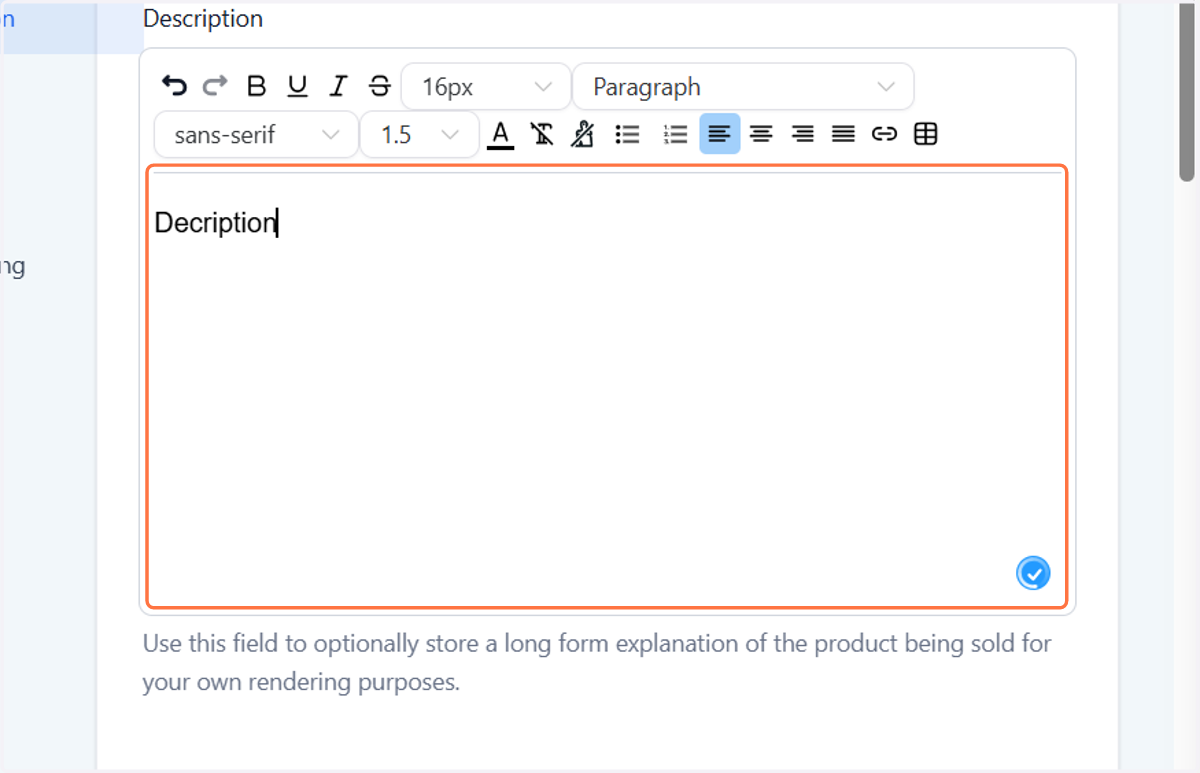Align text center
The image size is (1200, 773).
pyautogui.click(x=762, y=134)
